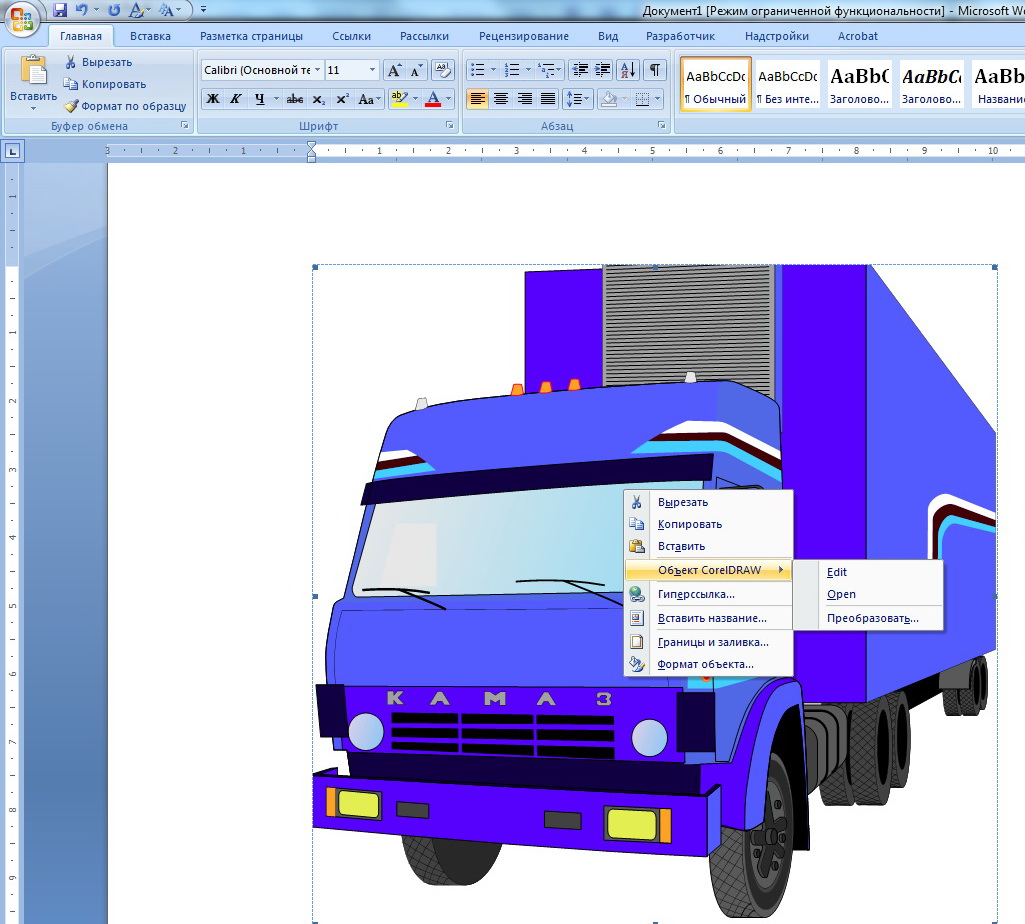Cut selection with Вырезать in ribbon
Image resolution: width=1025 pixels, height=924 pixels.
coord(99,62)
